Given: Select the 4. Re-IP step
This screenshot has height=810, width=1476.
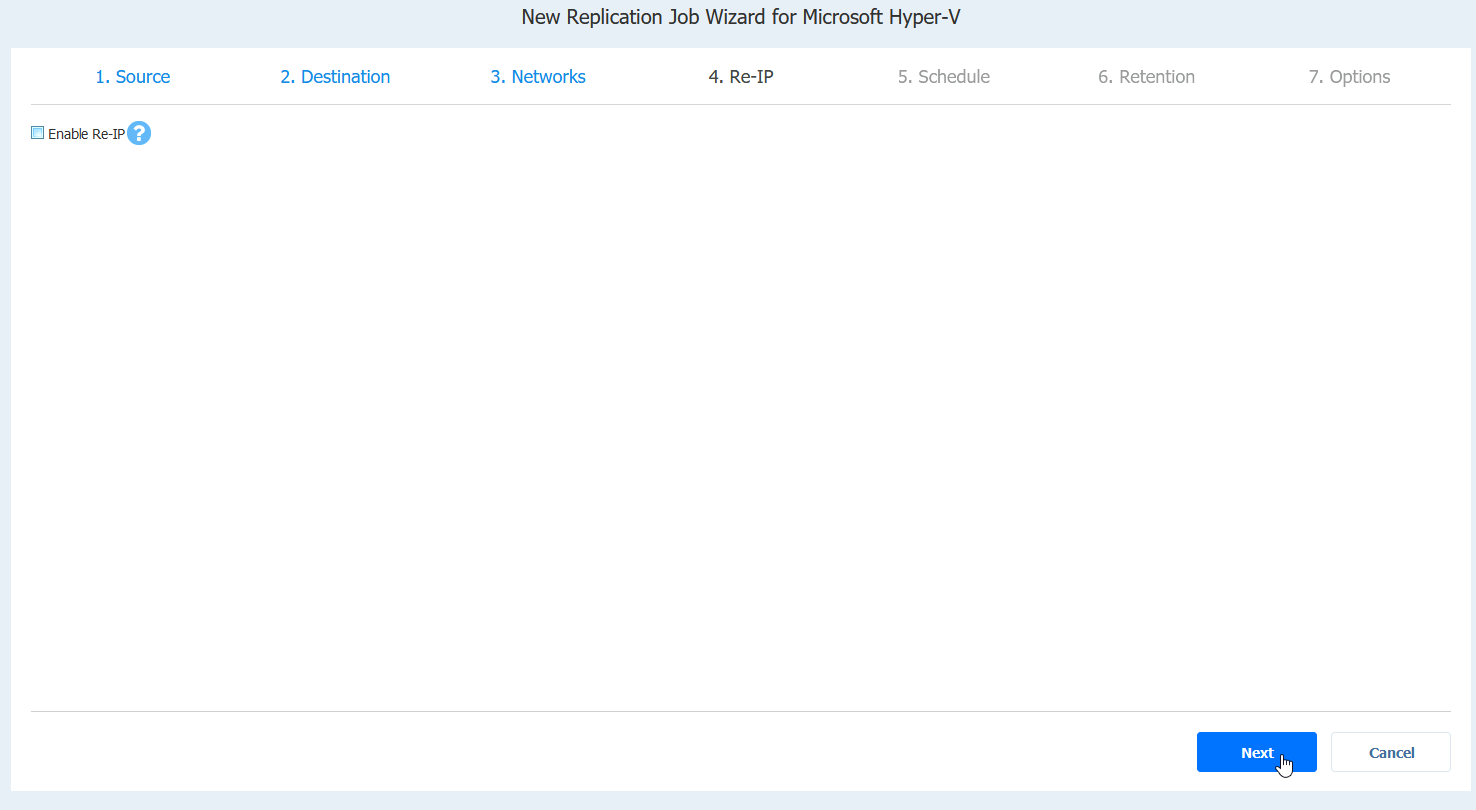Looking at the screenshot, I should click(741, 77).
